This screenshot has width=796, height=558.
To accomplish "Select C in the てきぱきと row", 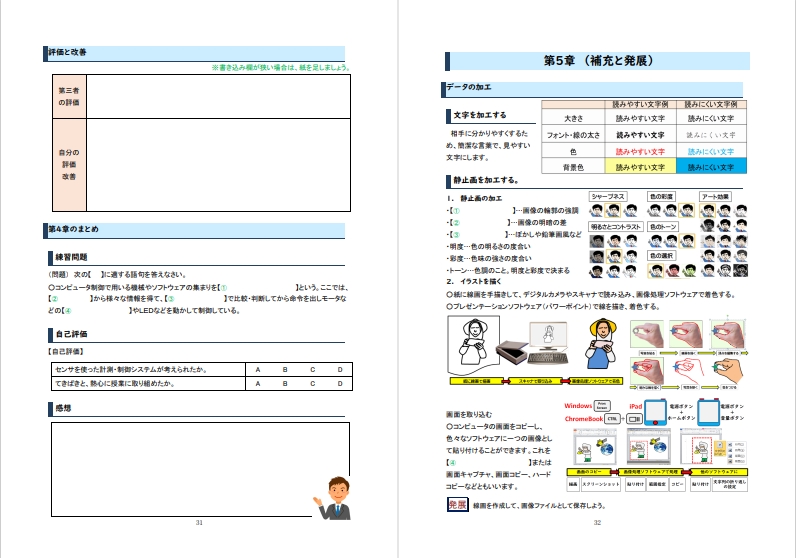I will (x=313, y=384).
